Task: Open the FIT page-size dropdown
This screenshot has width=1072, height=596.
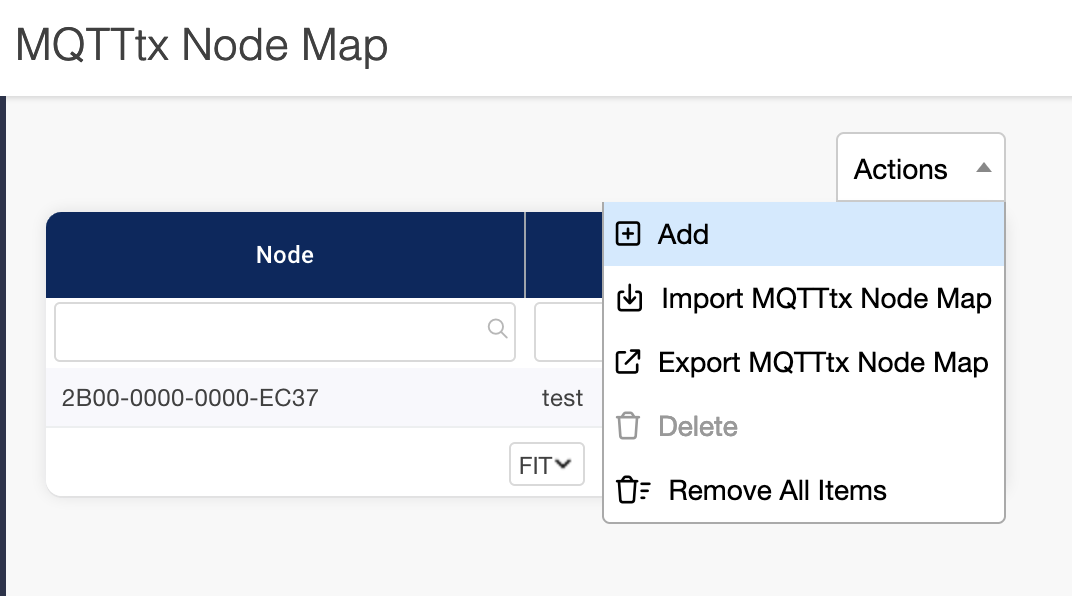Action: pyautogui.click(x=546, y=465)
